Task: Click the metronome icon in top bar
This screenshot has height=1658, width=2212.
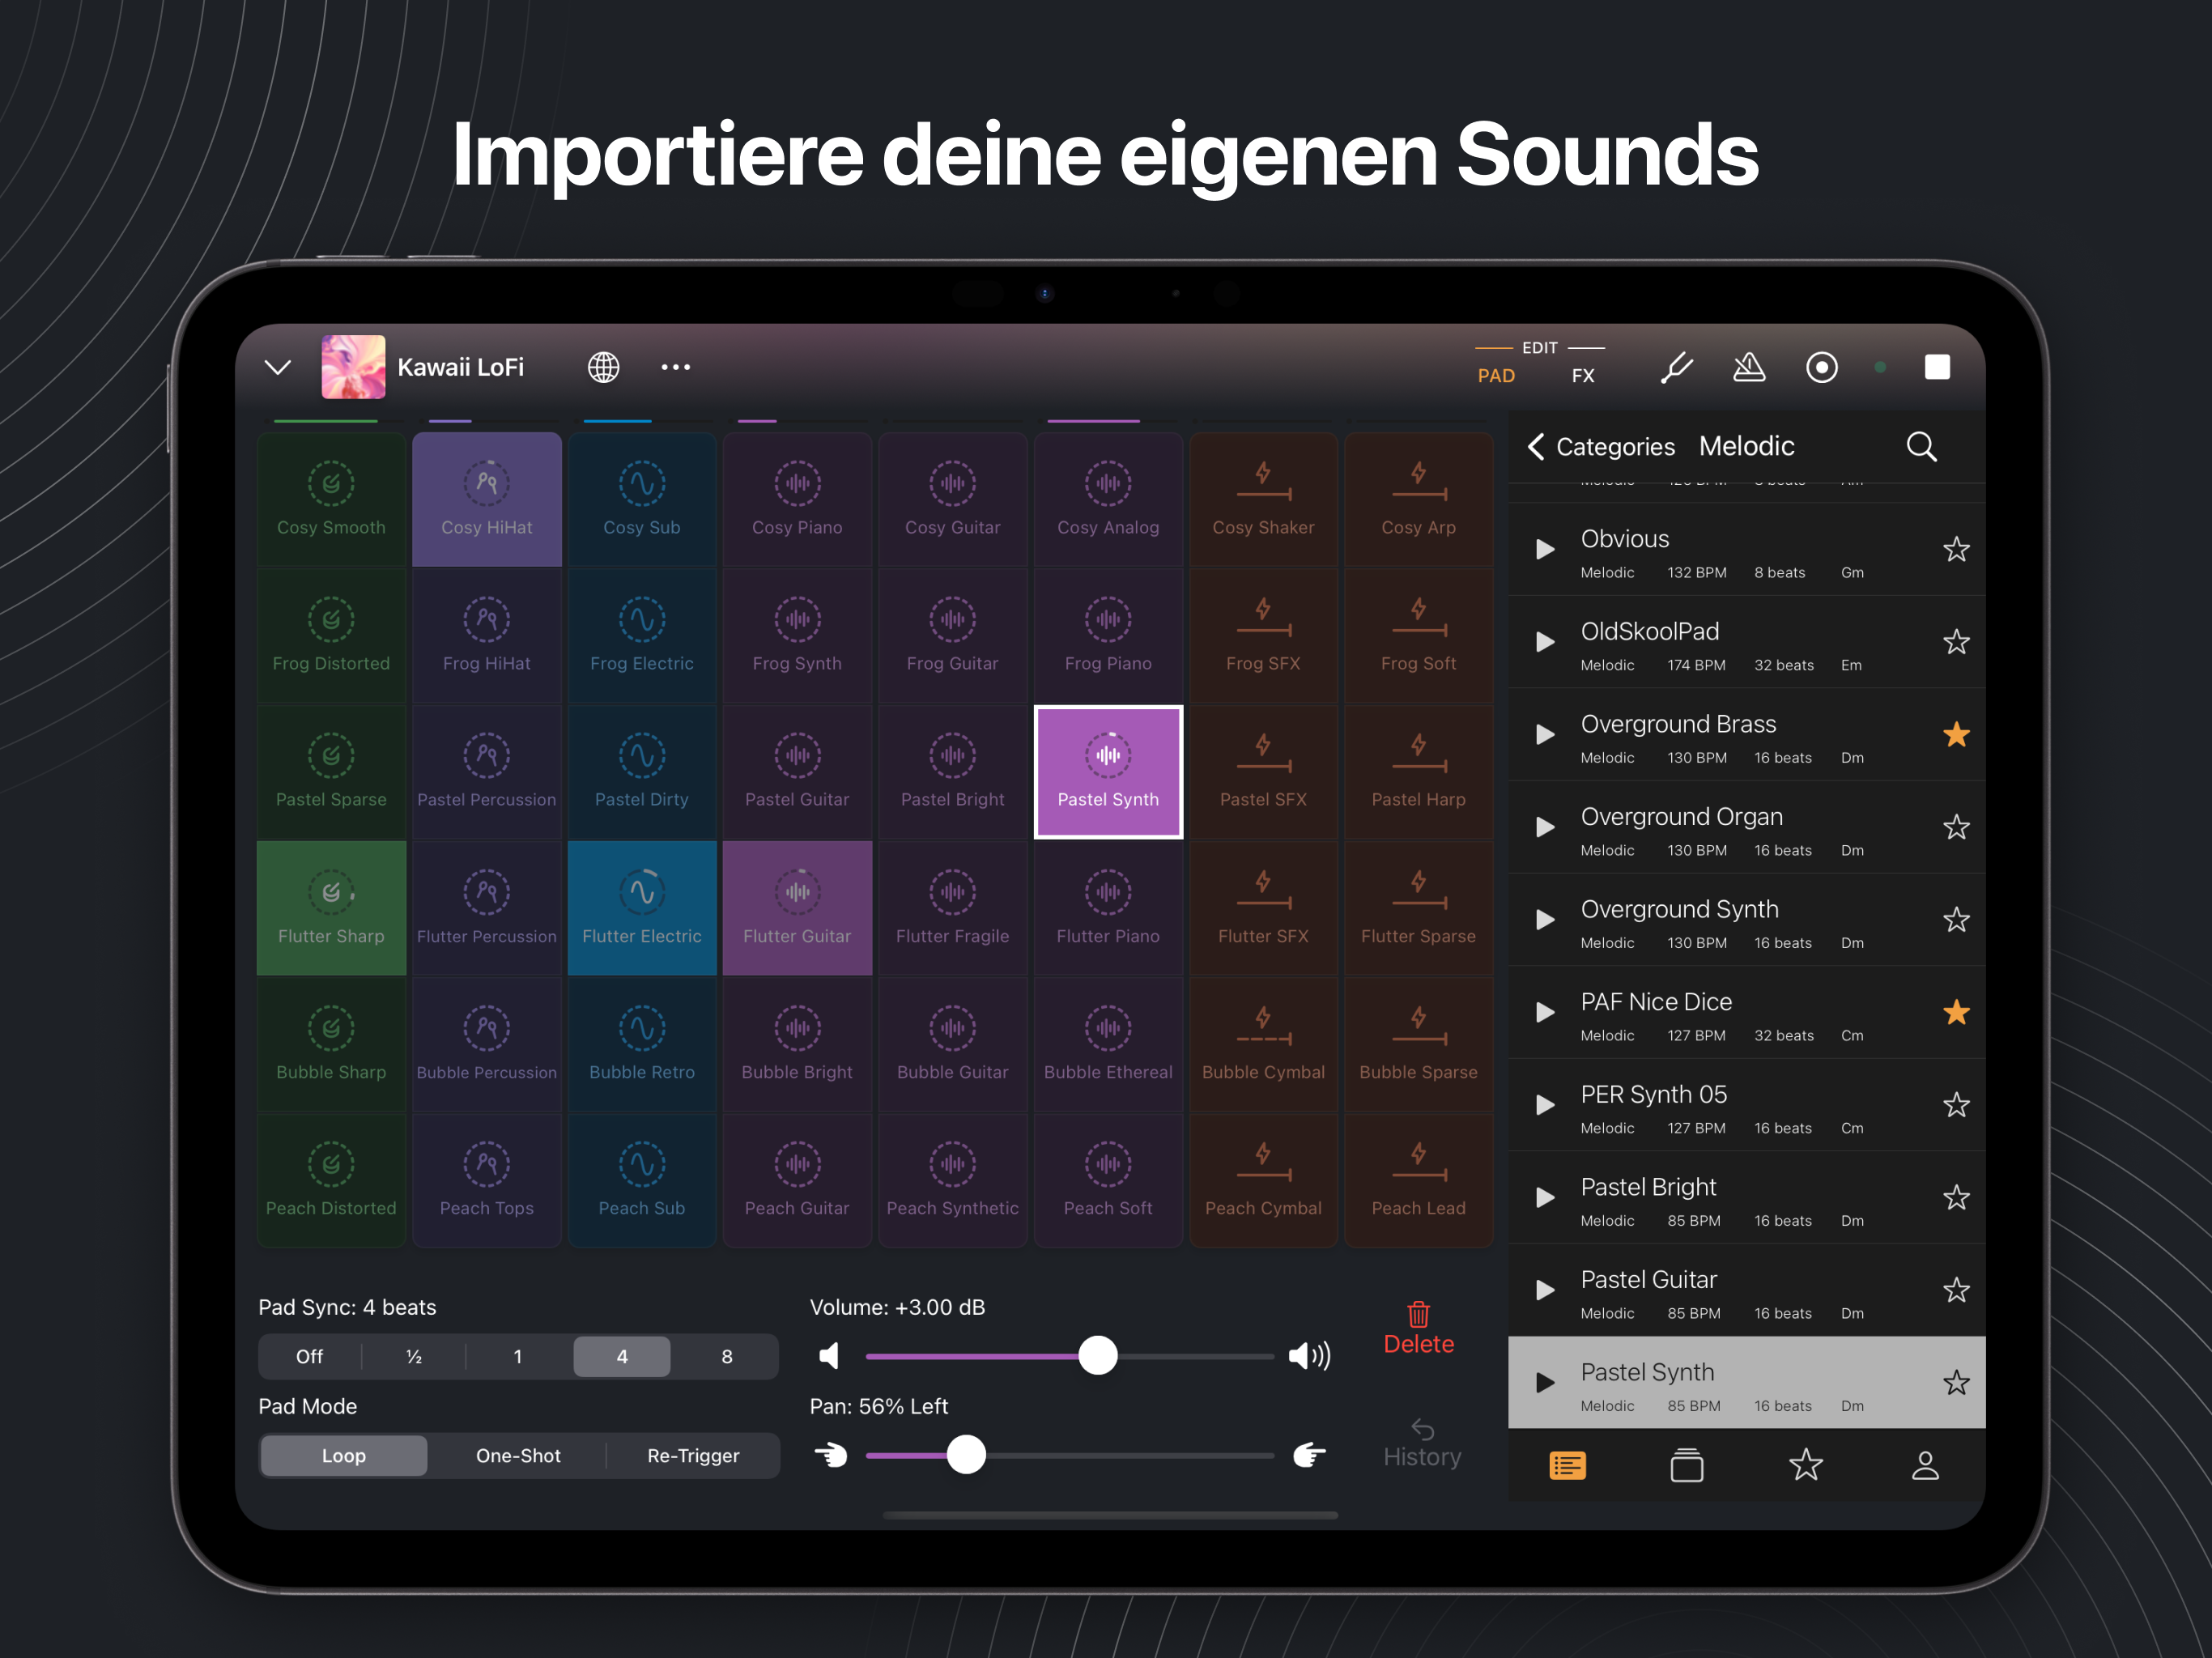Action: pyautogui.click(x=1749, y=367)
